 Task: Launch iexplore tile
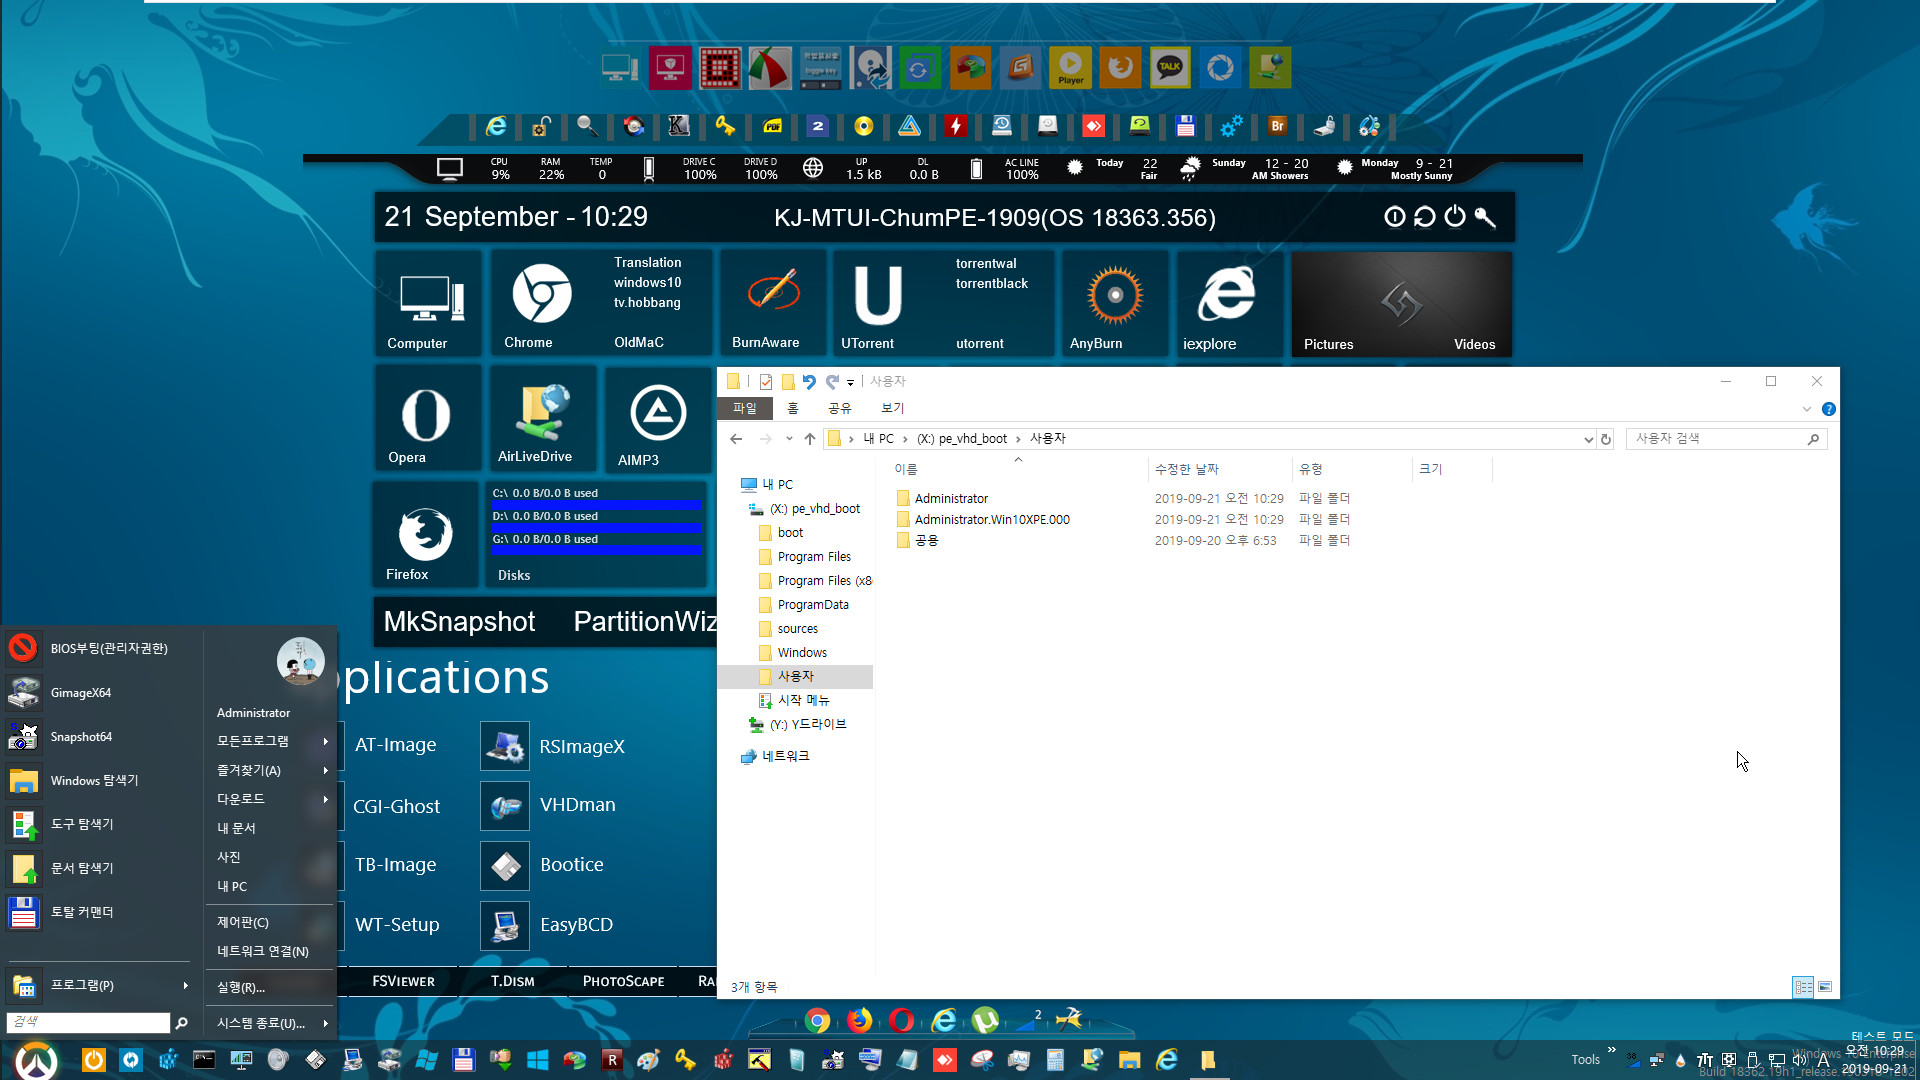point(1228,303)
